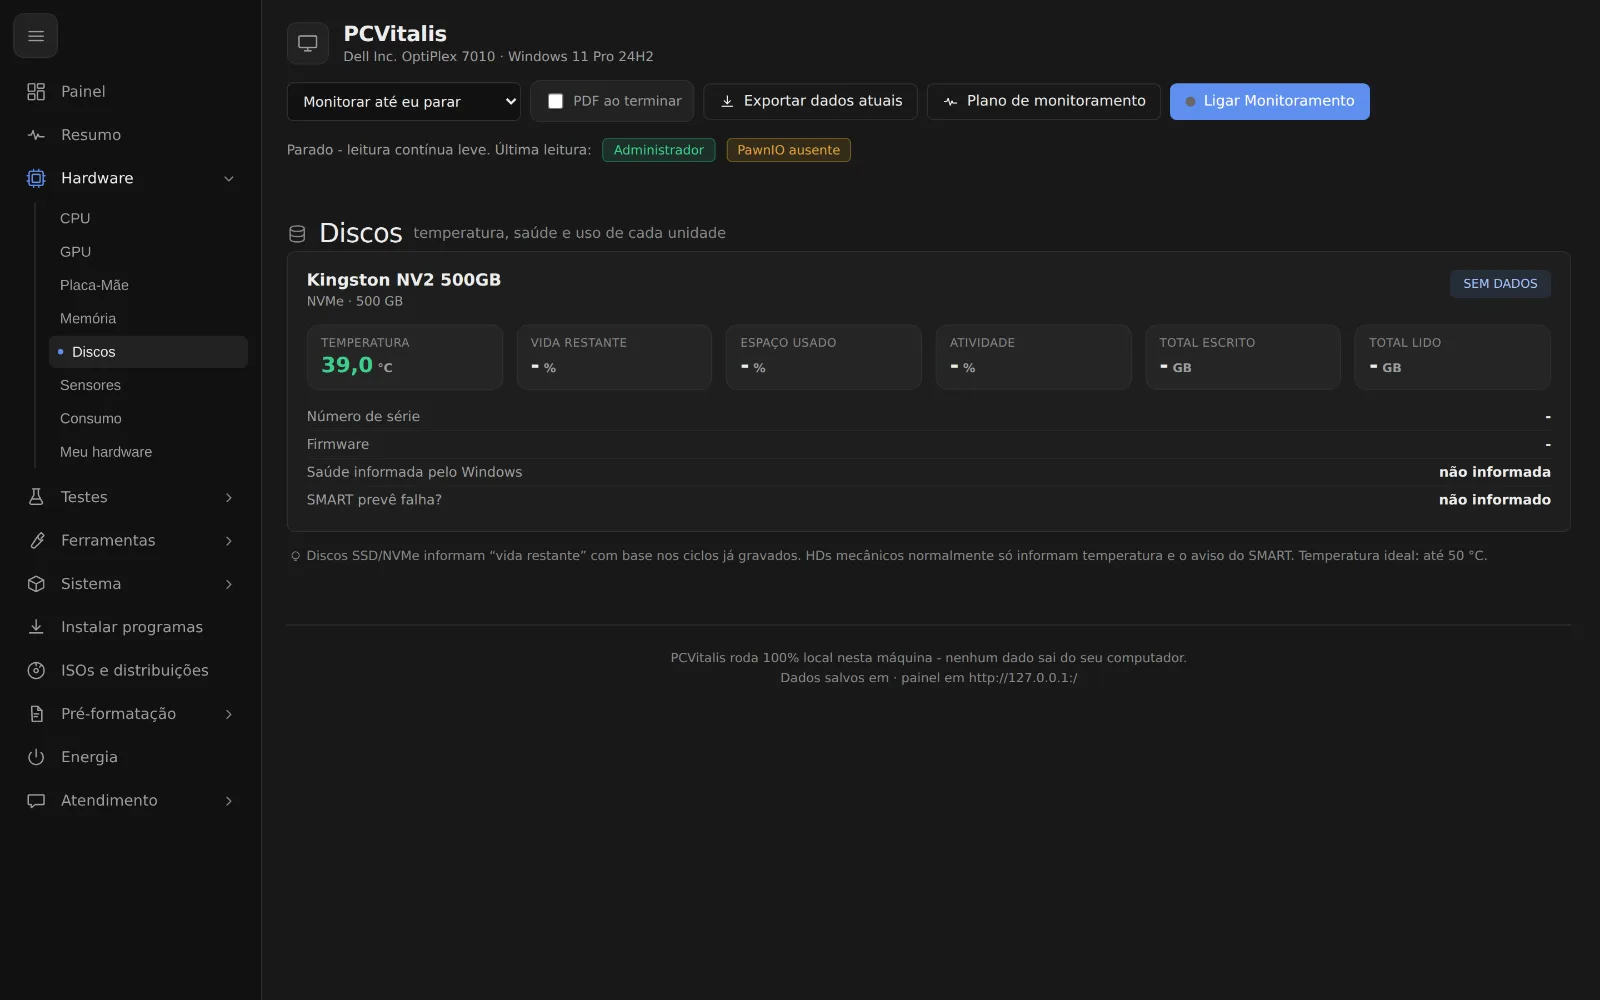Click the Painel grid icon
The width and height of the screenshot is (1600, 1000).
click(x=36, y=92)
